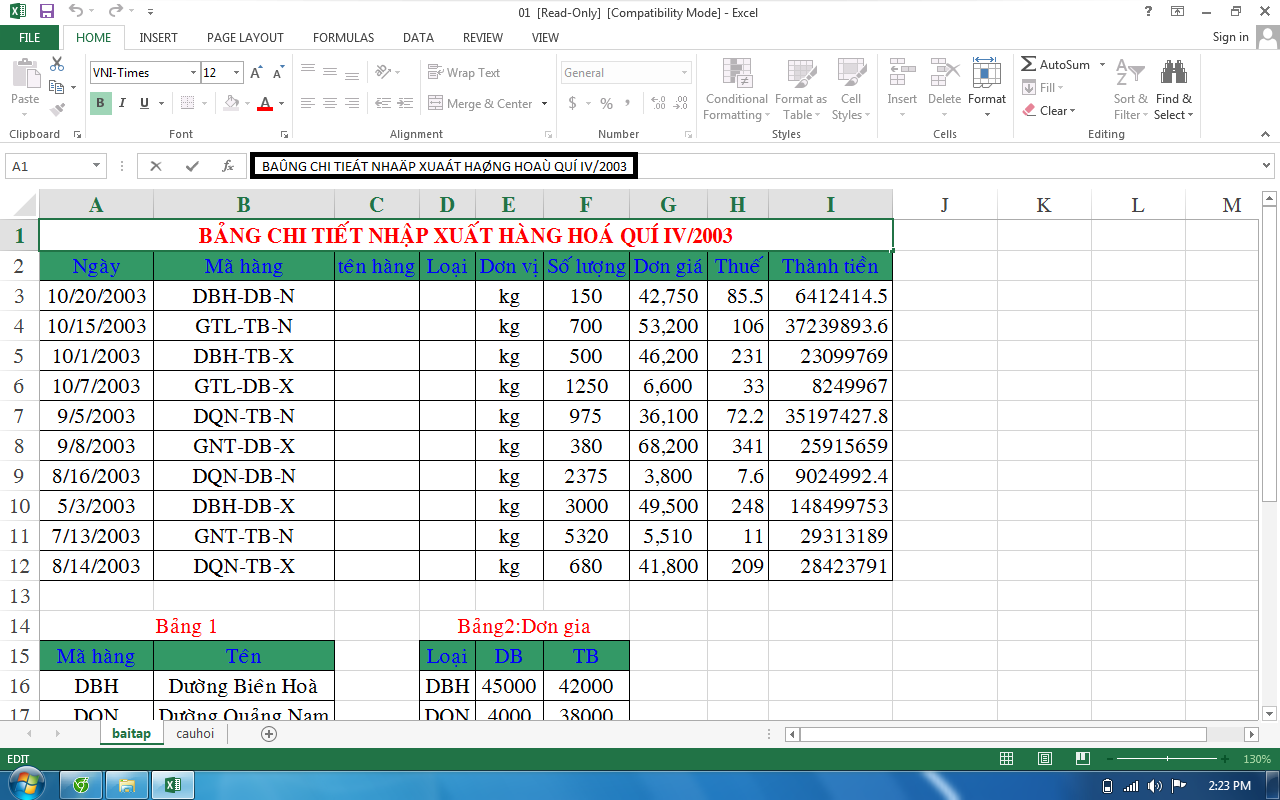
Task: Toggle Wrap Text
Action: coord(464,72)
